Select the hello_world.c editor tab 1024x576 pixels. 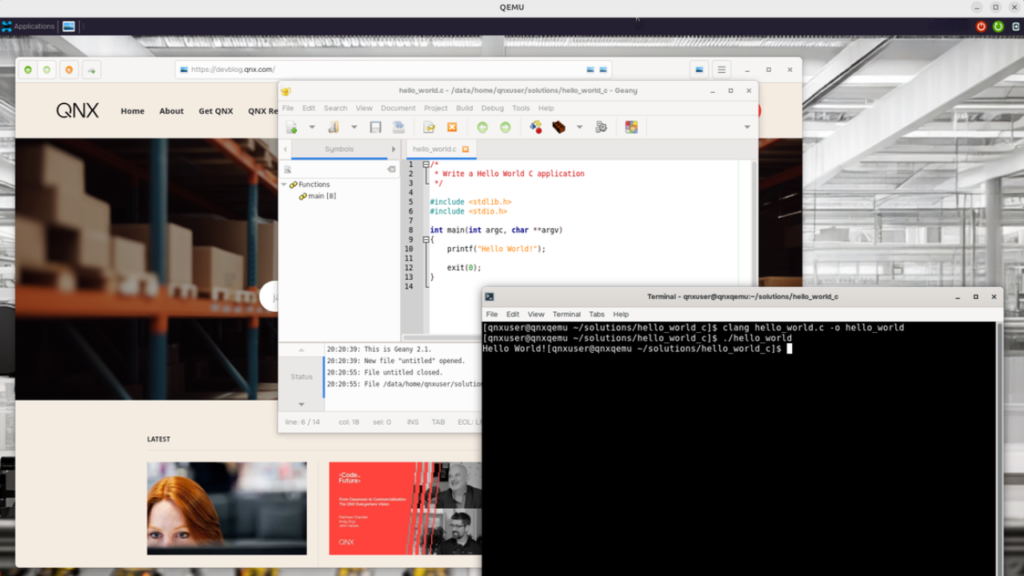click(434, 150)
